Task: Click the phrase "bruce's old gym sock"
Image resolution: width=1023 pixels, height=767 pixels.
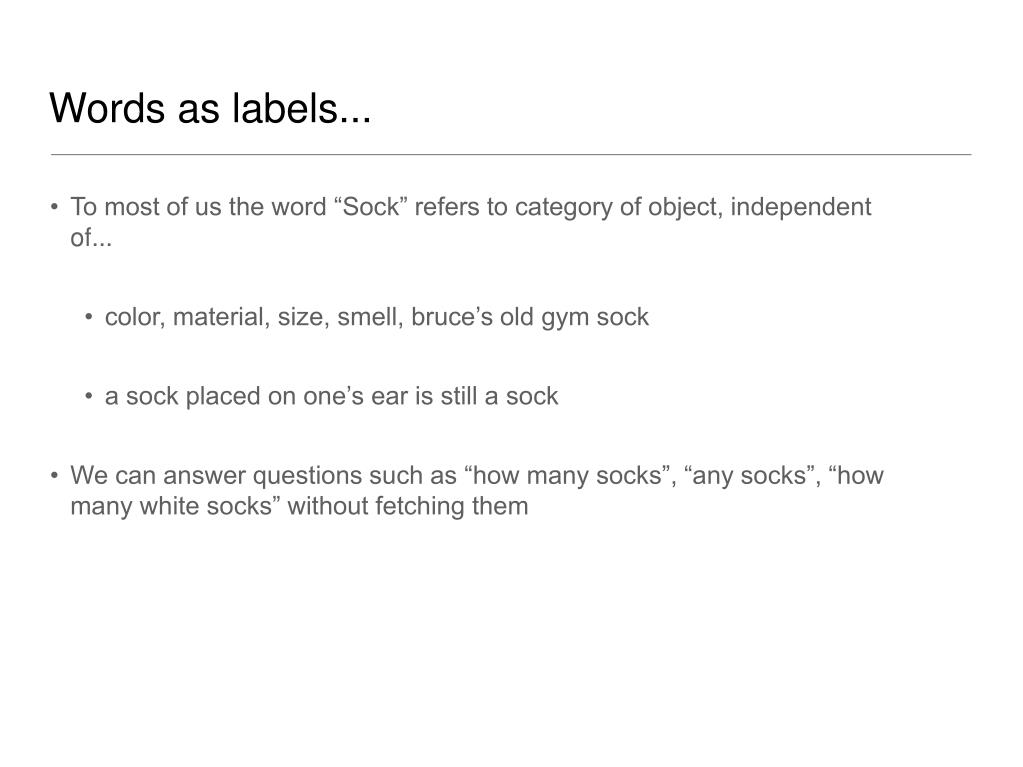Action: (x=530, y=318)
